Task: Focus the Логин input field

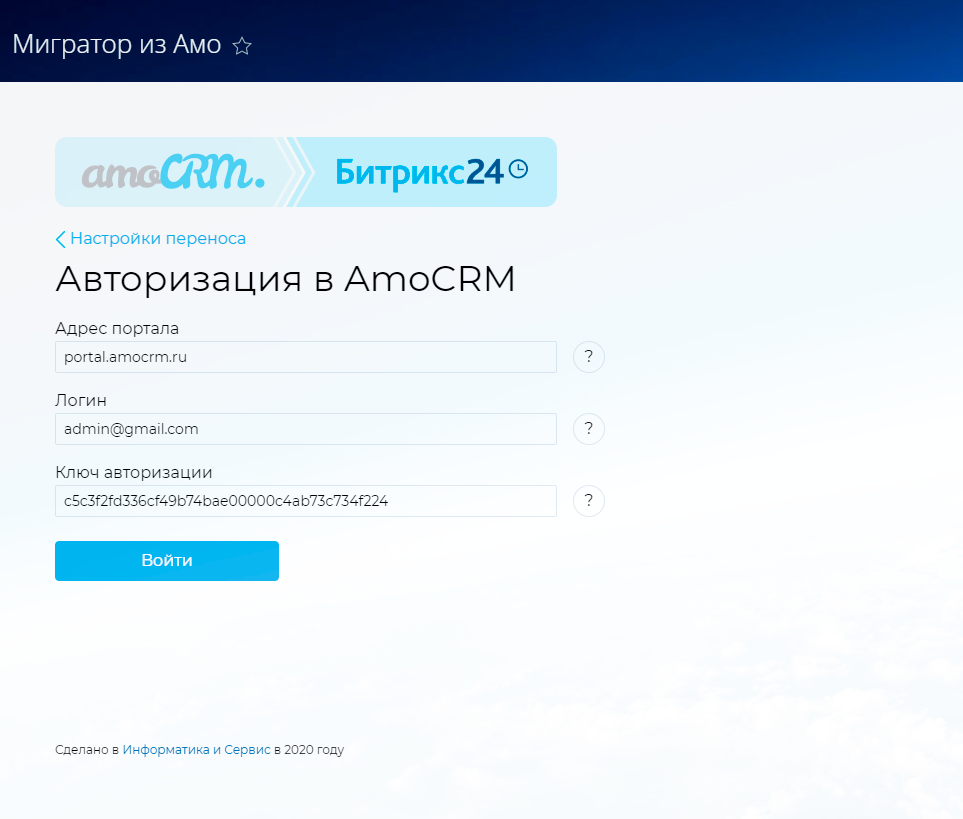Action: tap(306, 429)
